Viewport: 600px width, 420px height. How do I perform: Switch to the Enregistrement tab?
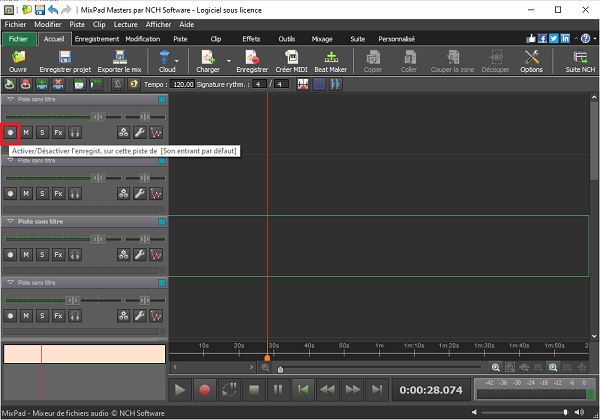(x=97, y=39)
